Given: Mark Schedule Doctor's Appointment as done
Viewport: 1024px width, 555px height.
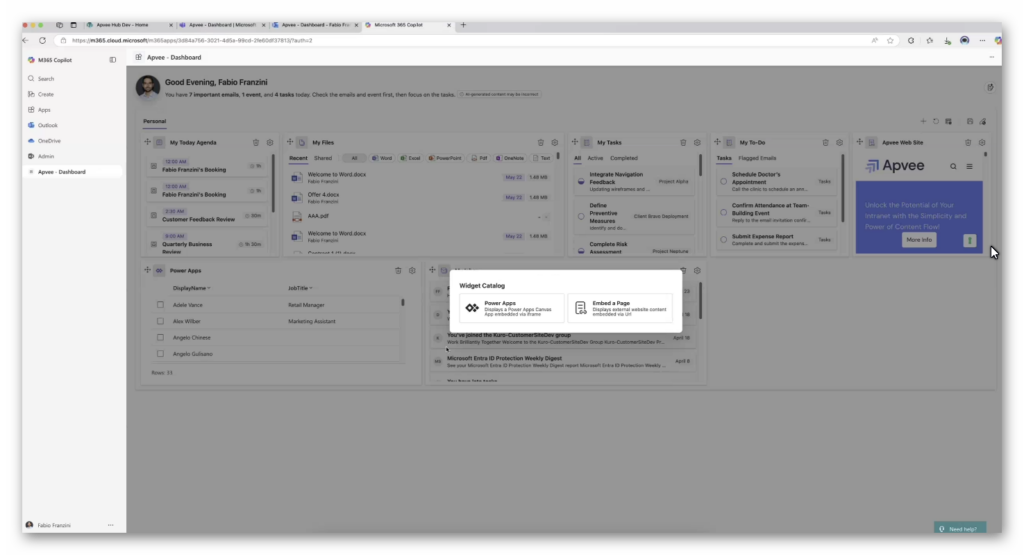Looking at the screenshot, I should (724, 182).
